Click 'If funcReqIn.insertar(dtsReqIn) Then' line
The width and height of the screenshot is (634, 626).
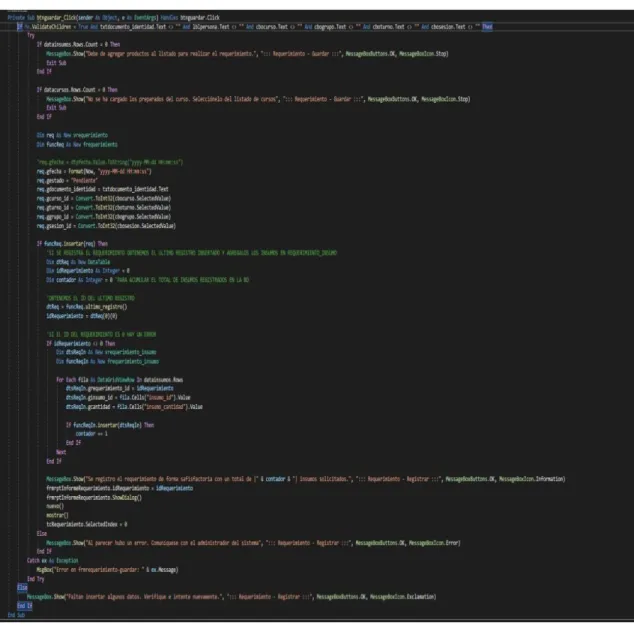point(110,425)
